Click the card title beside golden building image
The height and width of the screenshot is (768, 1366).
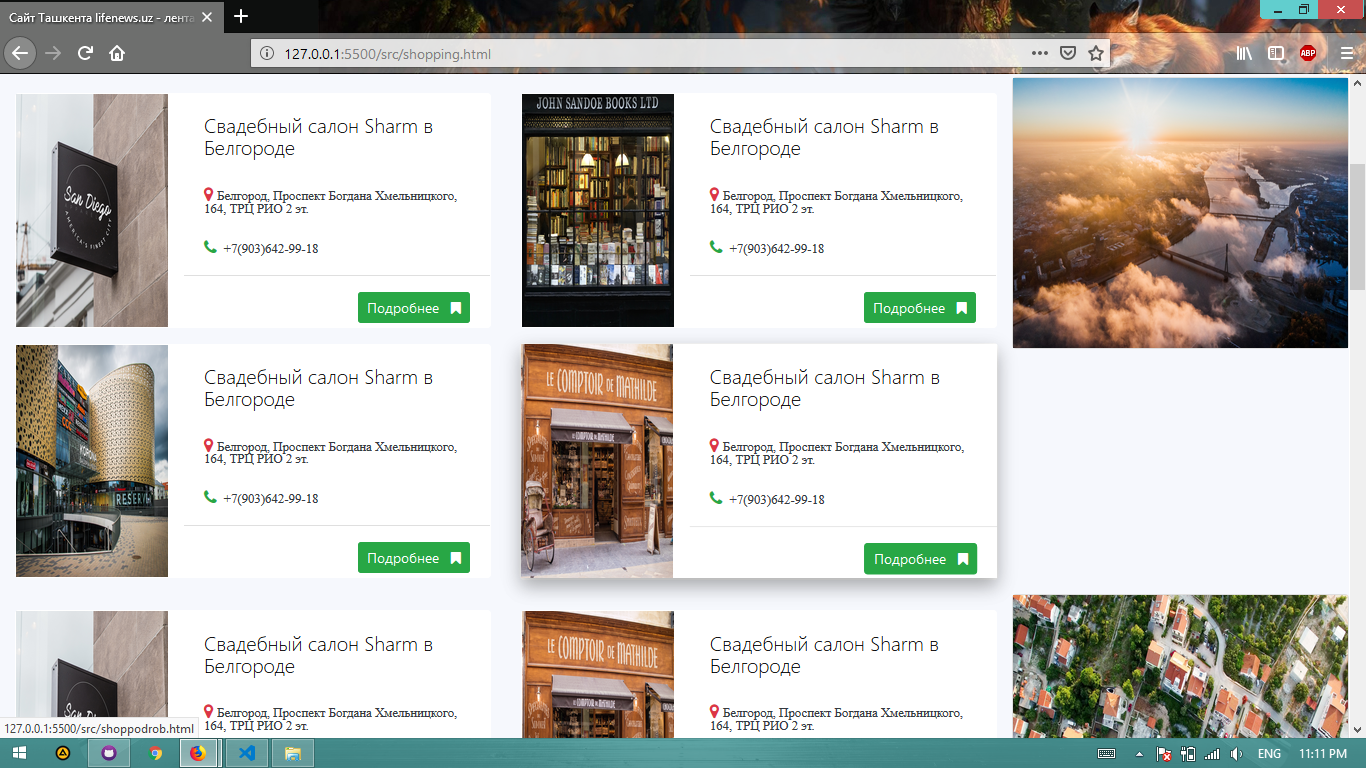[318, 389]
